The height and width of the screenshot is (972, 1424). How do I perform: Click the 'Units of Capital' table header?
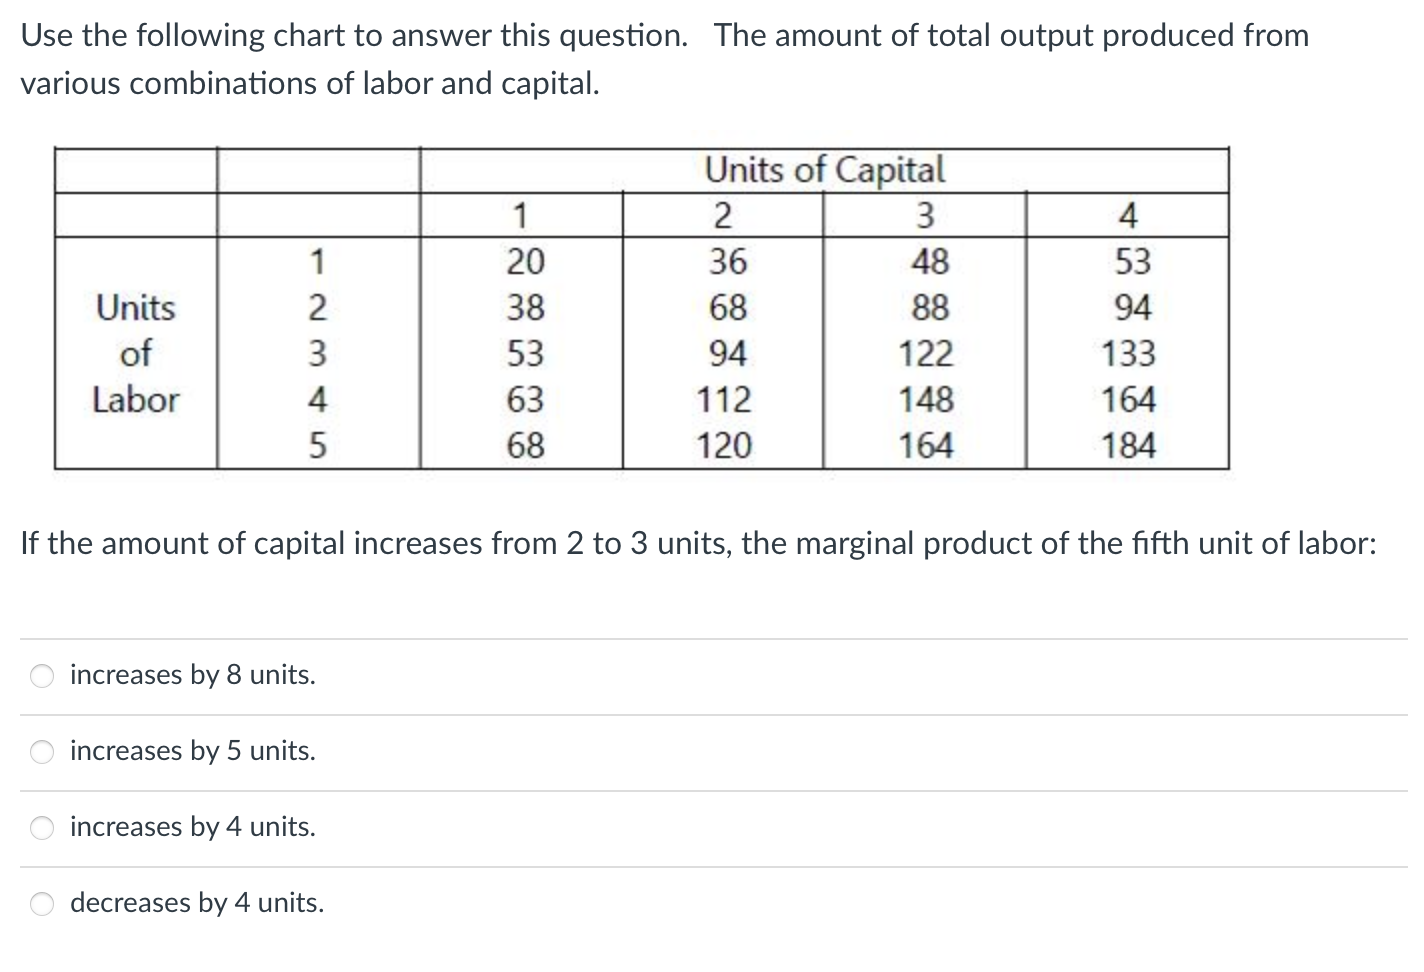tap(824, 170)
